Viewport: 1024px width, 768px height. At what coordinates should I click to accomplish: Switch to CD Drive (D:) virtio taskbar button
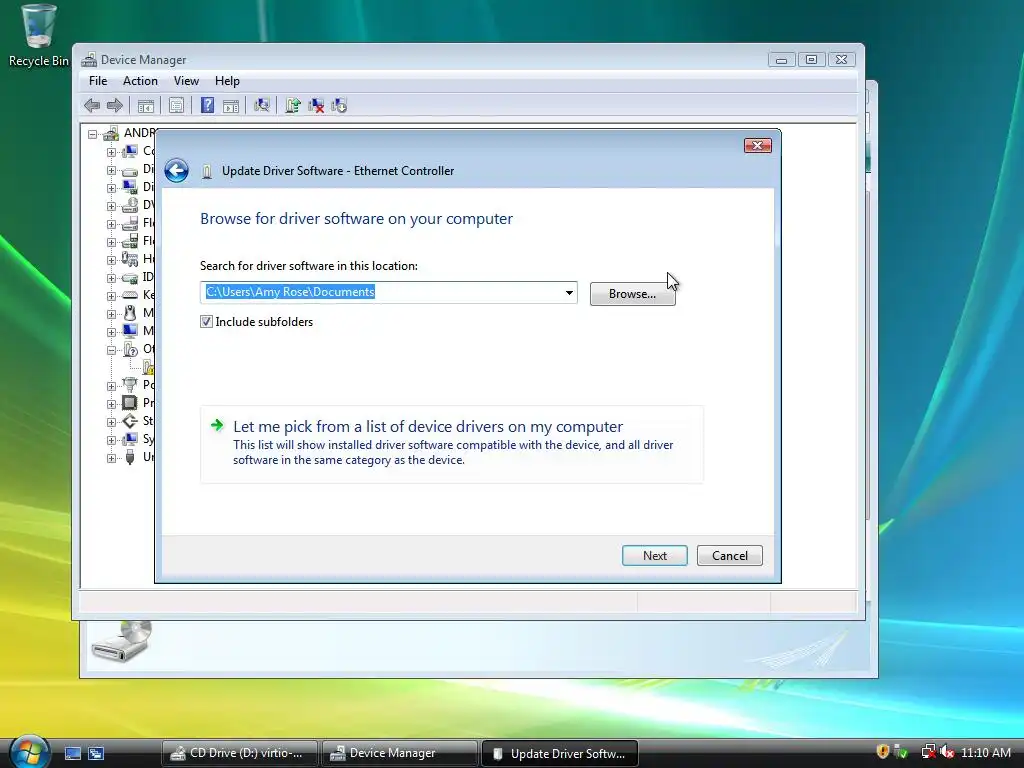[240, 753]
